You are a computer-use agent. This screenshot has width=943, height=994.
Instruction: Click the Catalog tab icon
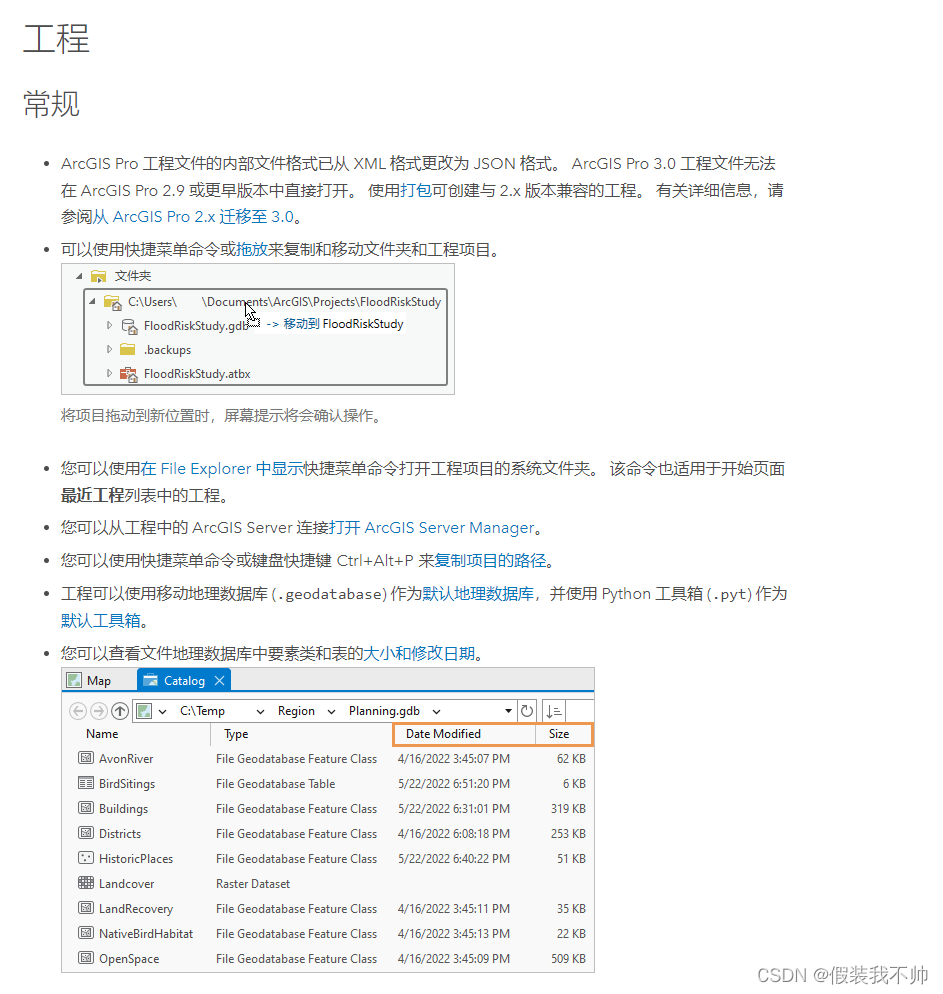[x=150, y=680]
